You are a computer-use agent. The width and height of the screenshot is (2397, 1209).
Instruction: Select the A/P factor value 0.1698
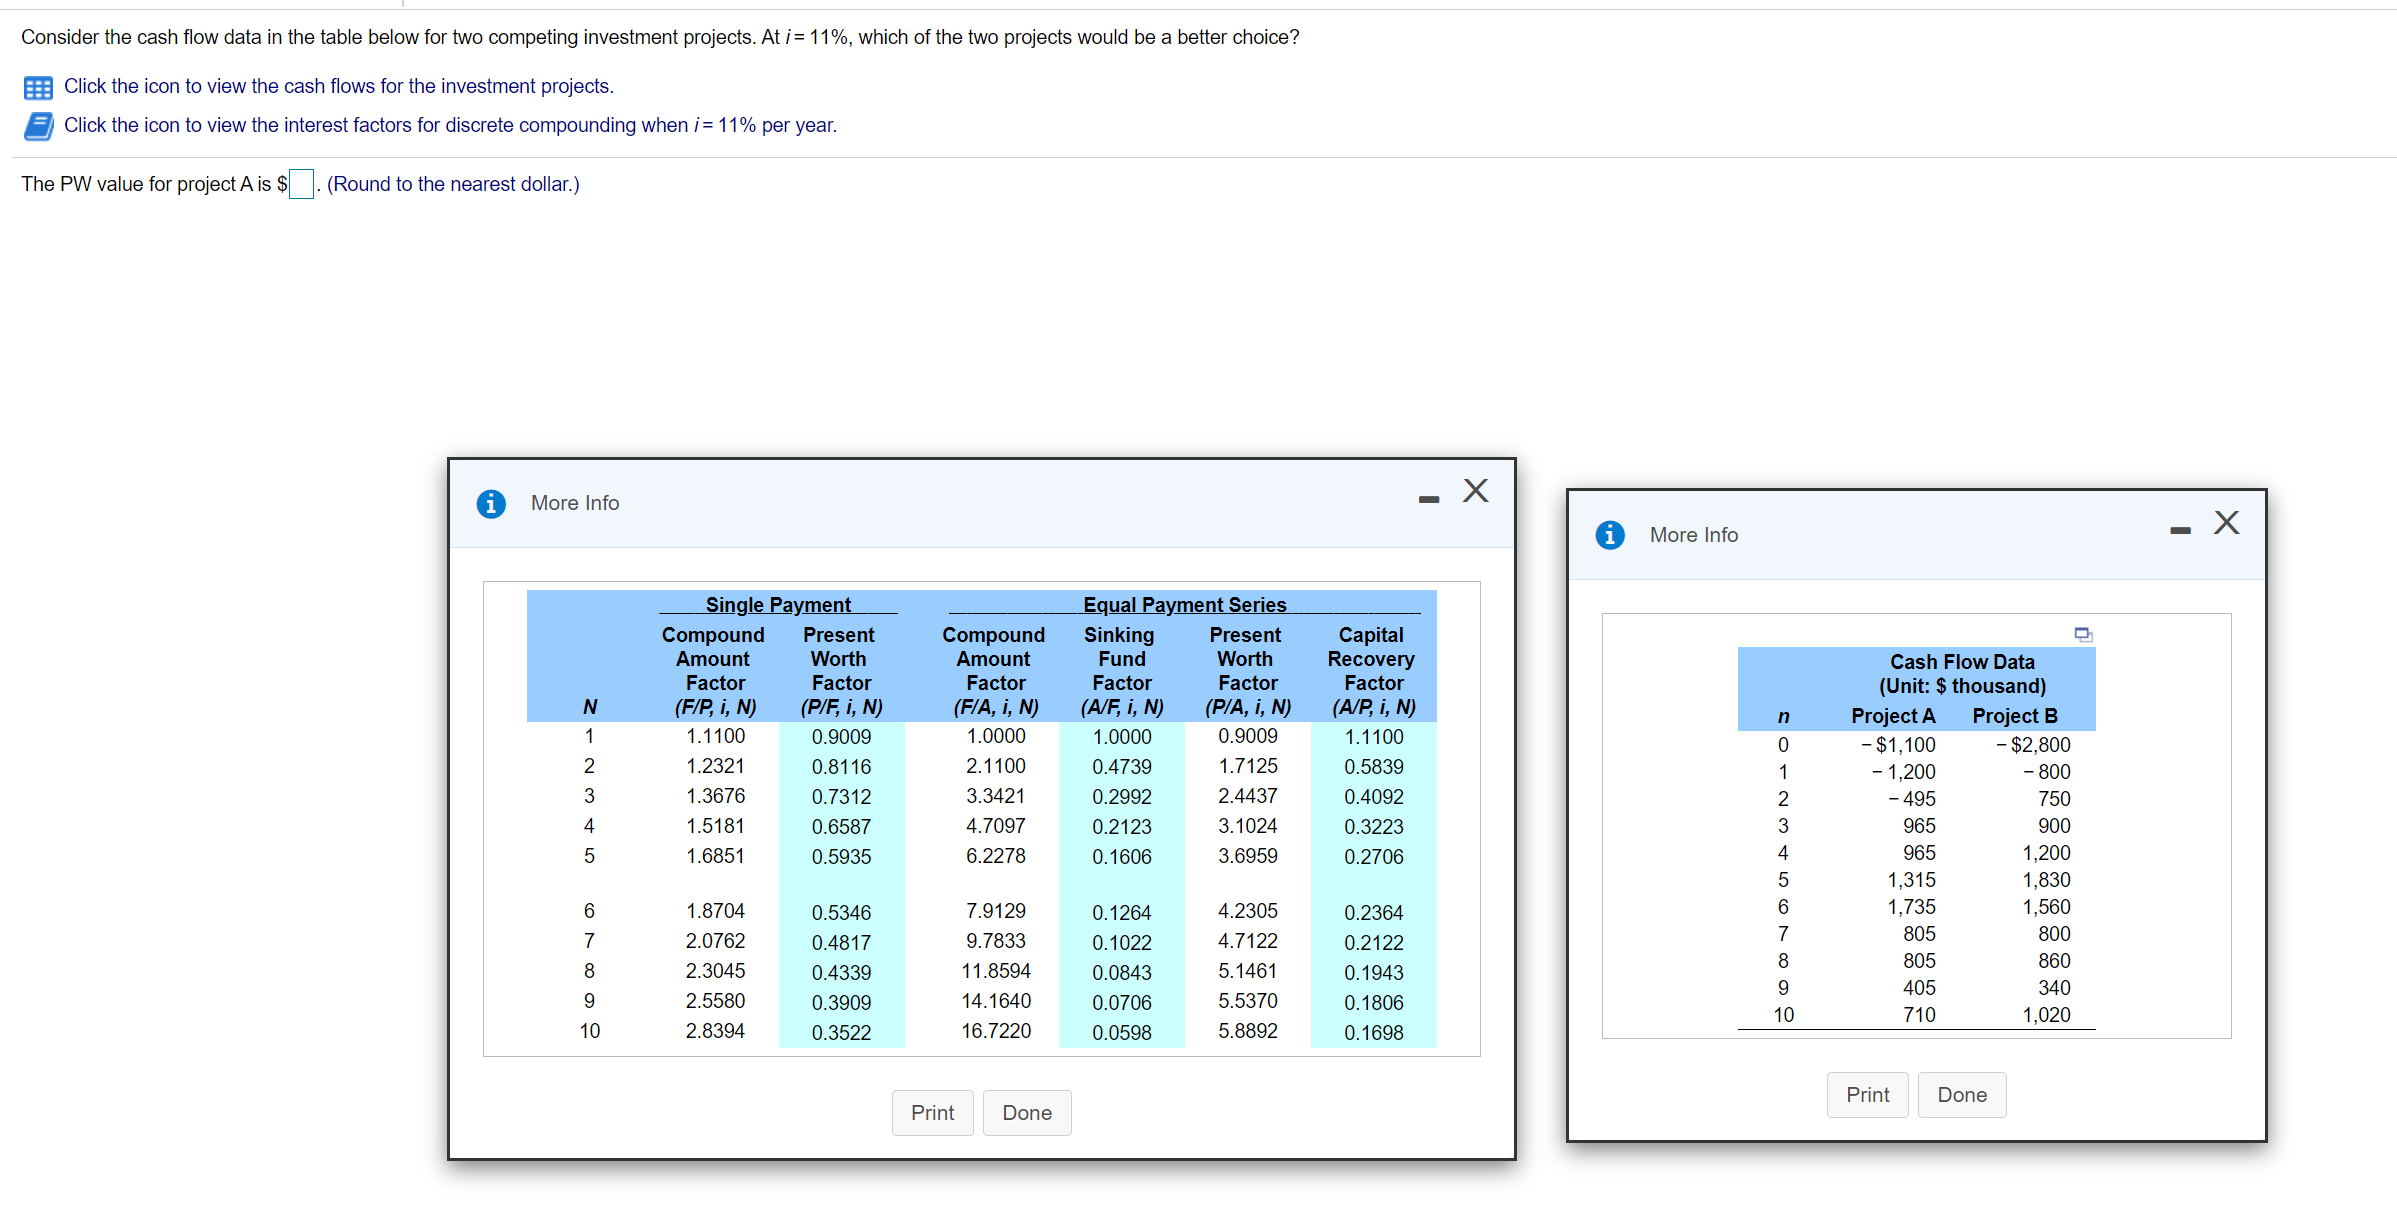point(1374,1033)
